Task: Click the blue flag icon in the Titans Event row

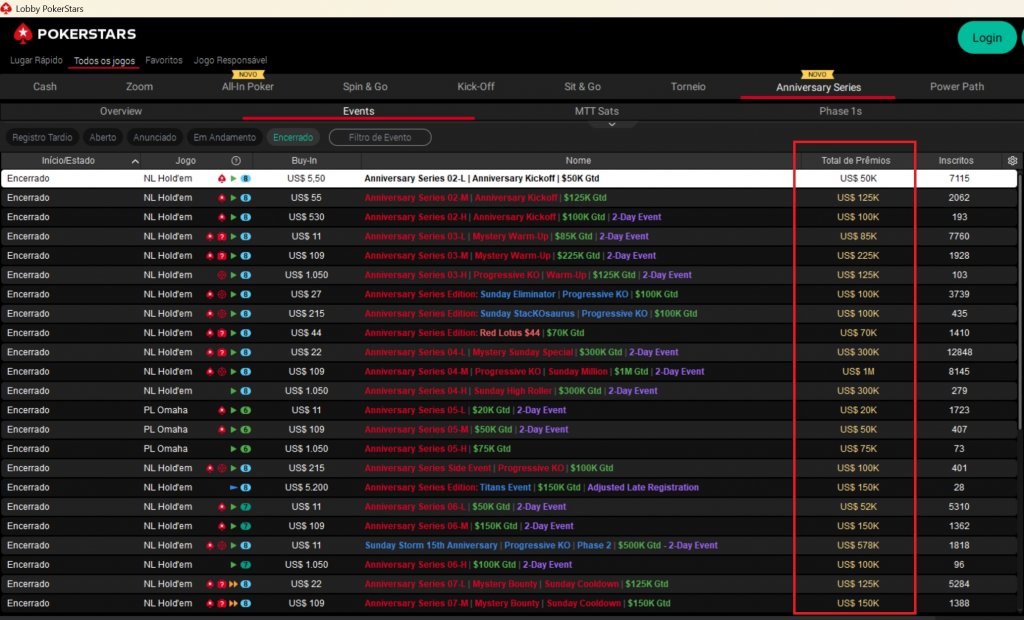Action: tap(233, 487)
